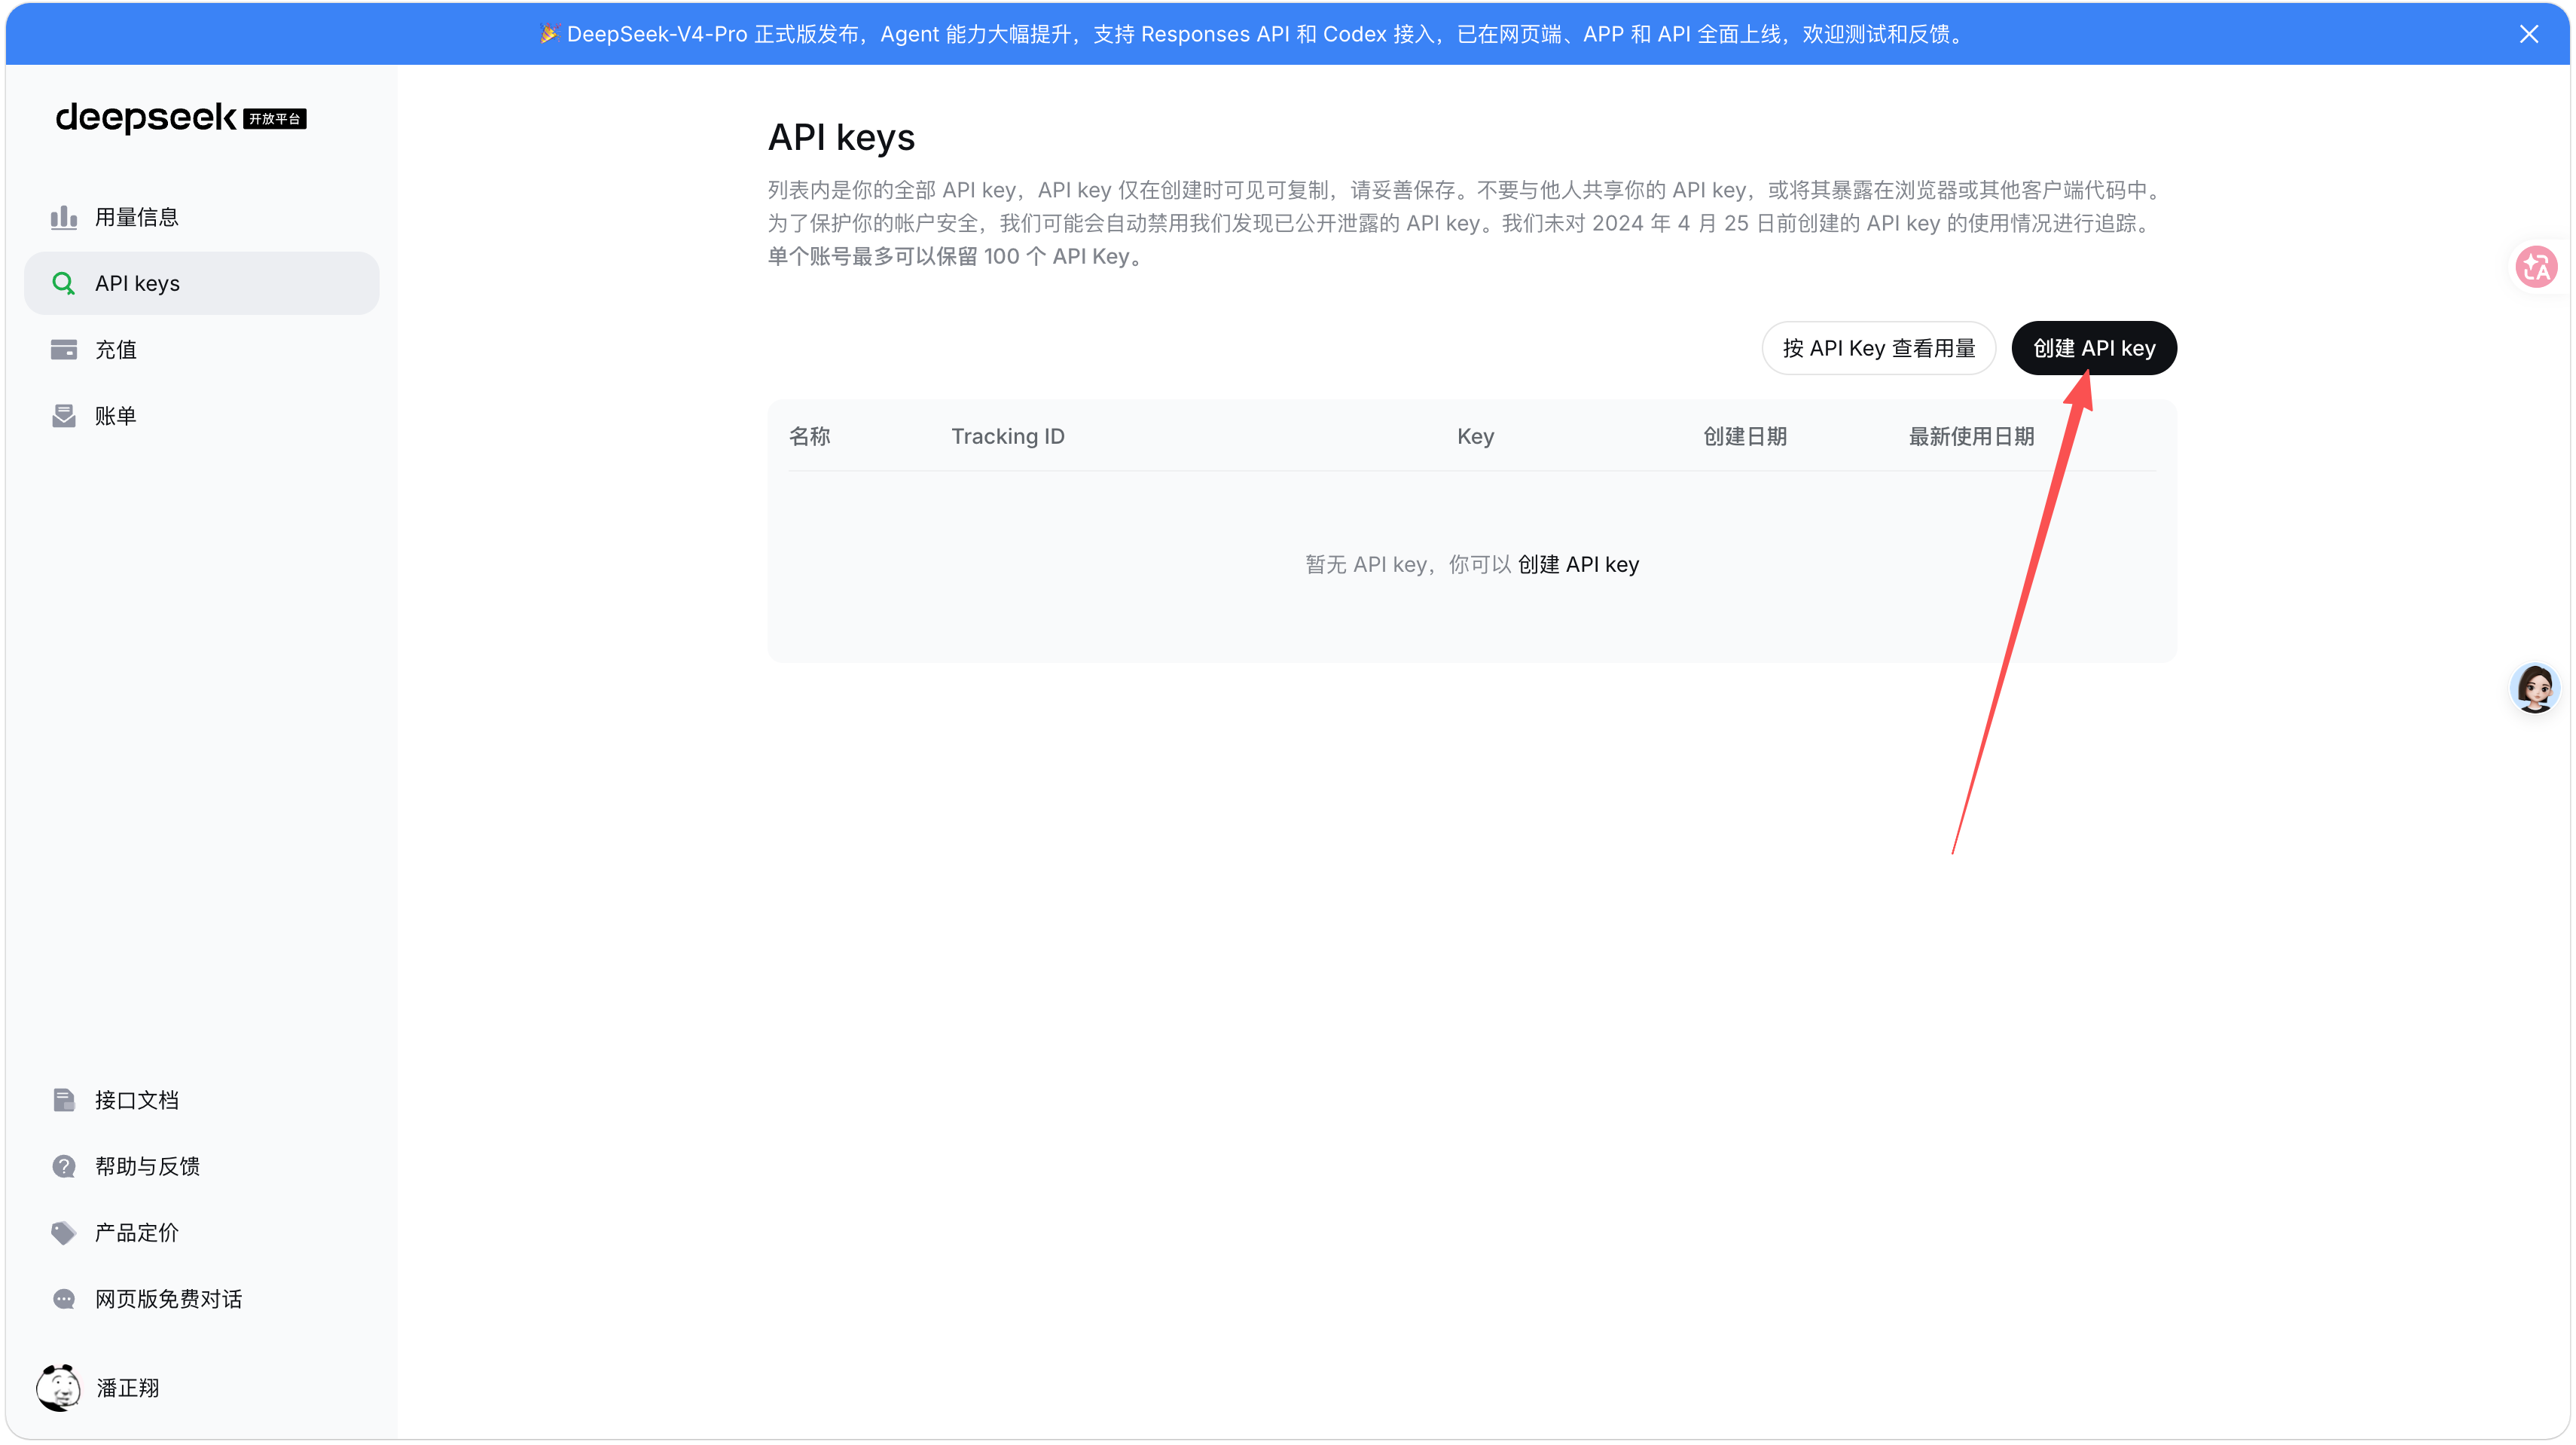The height and width of the screenshot is (1445, 2576).
Task: Select the API keys sidebar item
Action: pyautogui.click(x=202, y=283)
